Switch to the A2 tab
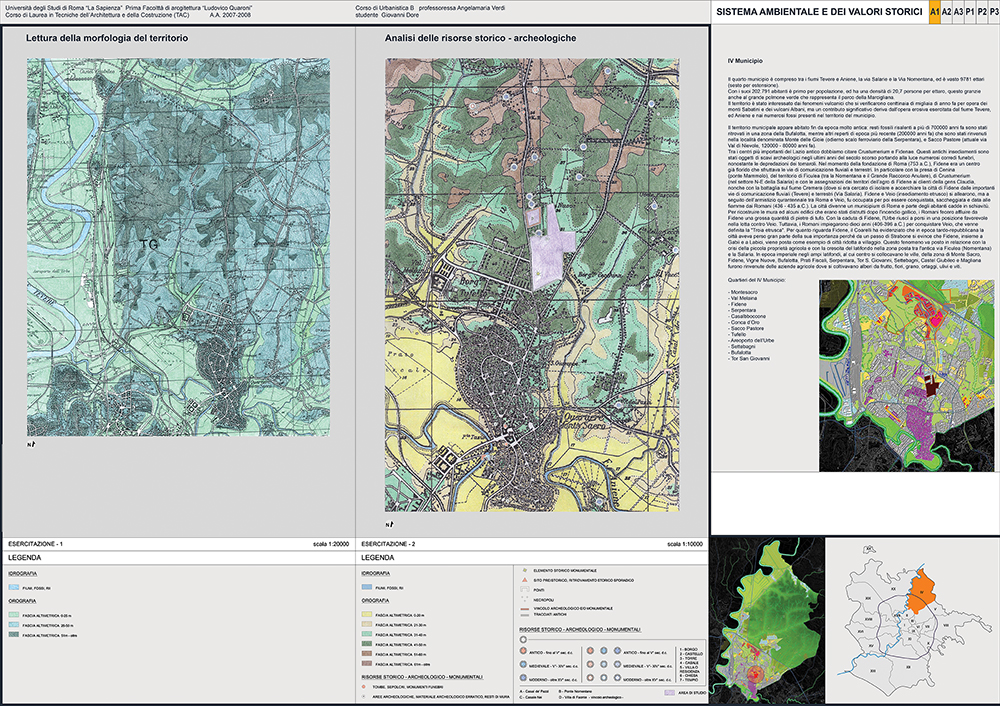Image resolution: width=1000 pixels, height=706 pixels. 945,11
